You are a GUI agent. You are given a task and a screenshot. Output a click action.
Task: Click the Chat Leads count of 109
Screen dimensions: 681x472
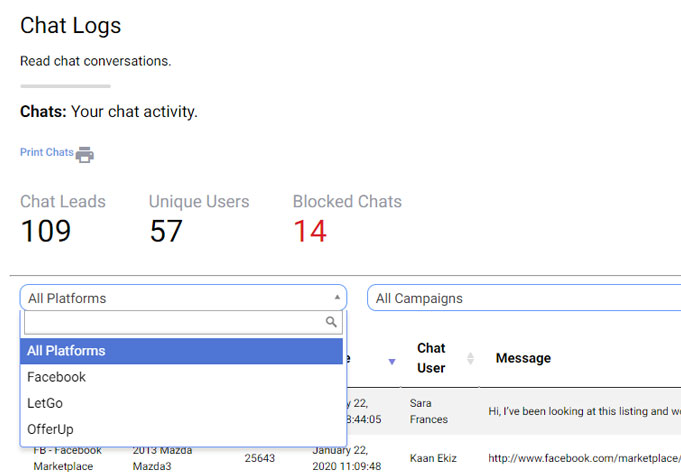pos(45,231)
